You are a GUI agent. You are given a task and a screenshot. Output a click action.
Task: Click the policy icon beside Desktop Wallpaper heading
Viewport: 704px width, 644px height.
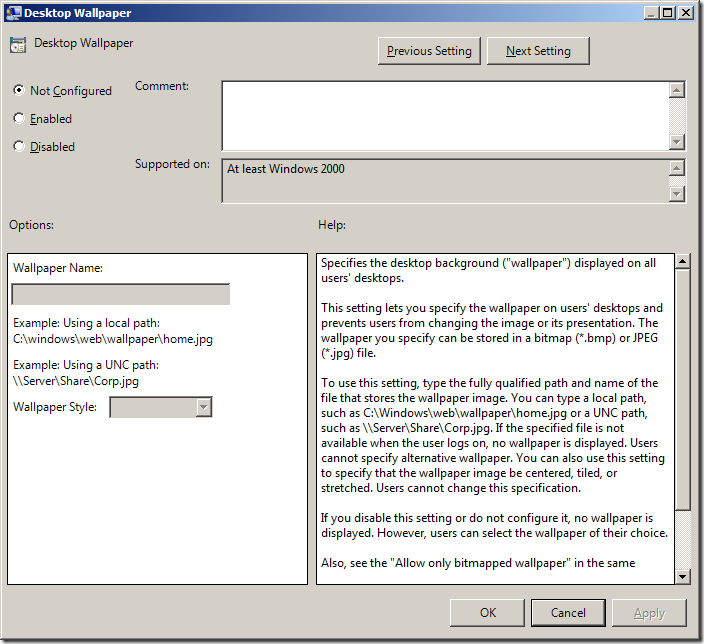(x=18, y=45)
